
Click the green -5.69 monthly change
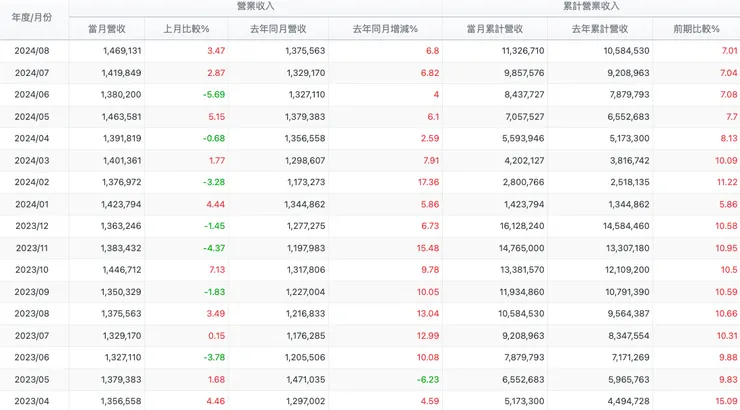pyautogui.click(x=214, y=94)
